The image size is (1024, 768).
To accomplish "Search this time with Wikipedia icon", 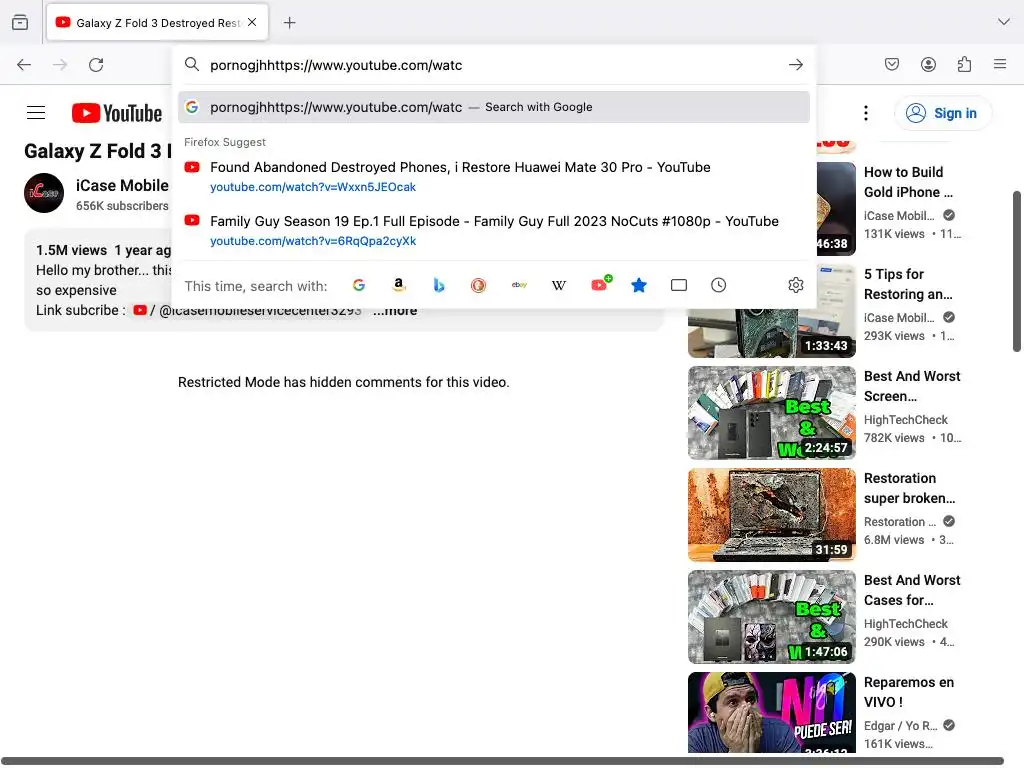I will [559, 285].
